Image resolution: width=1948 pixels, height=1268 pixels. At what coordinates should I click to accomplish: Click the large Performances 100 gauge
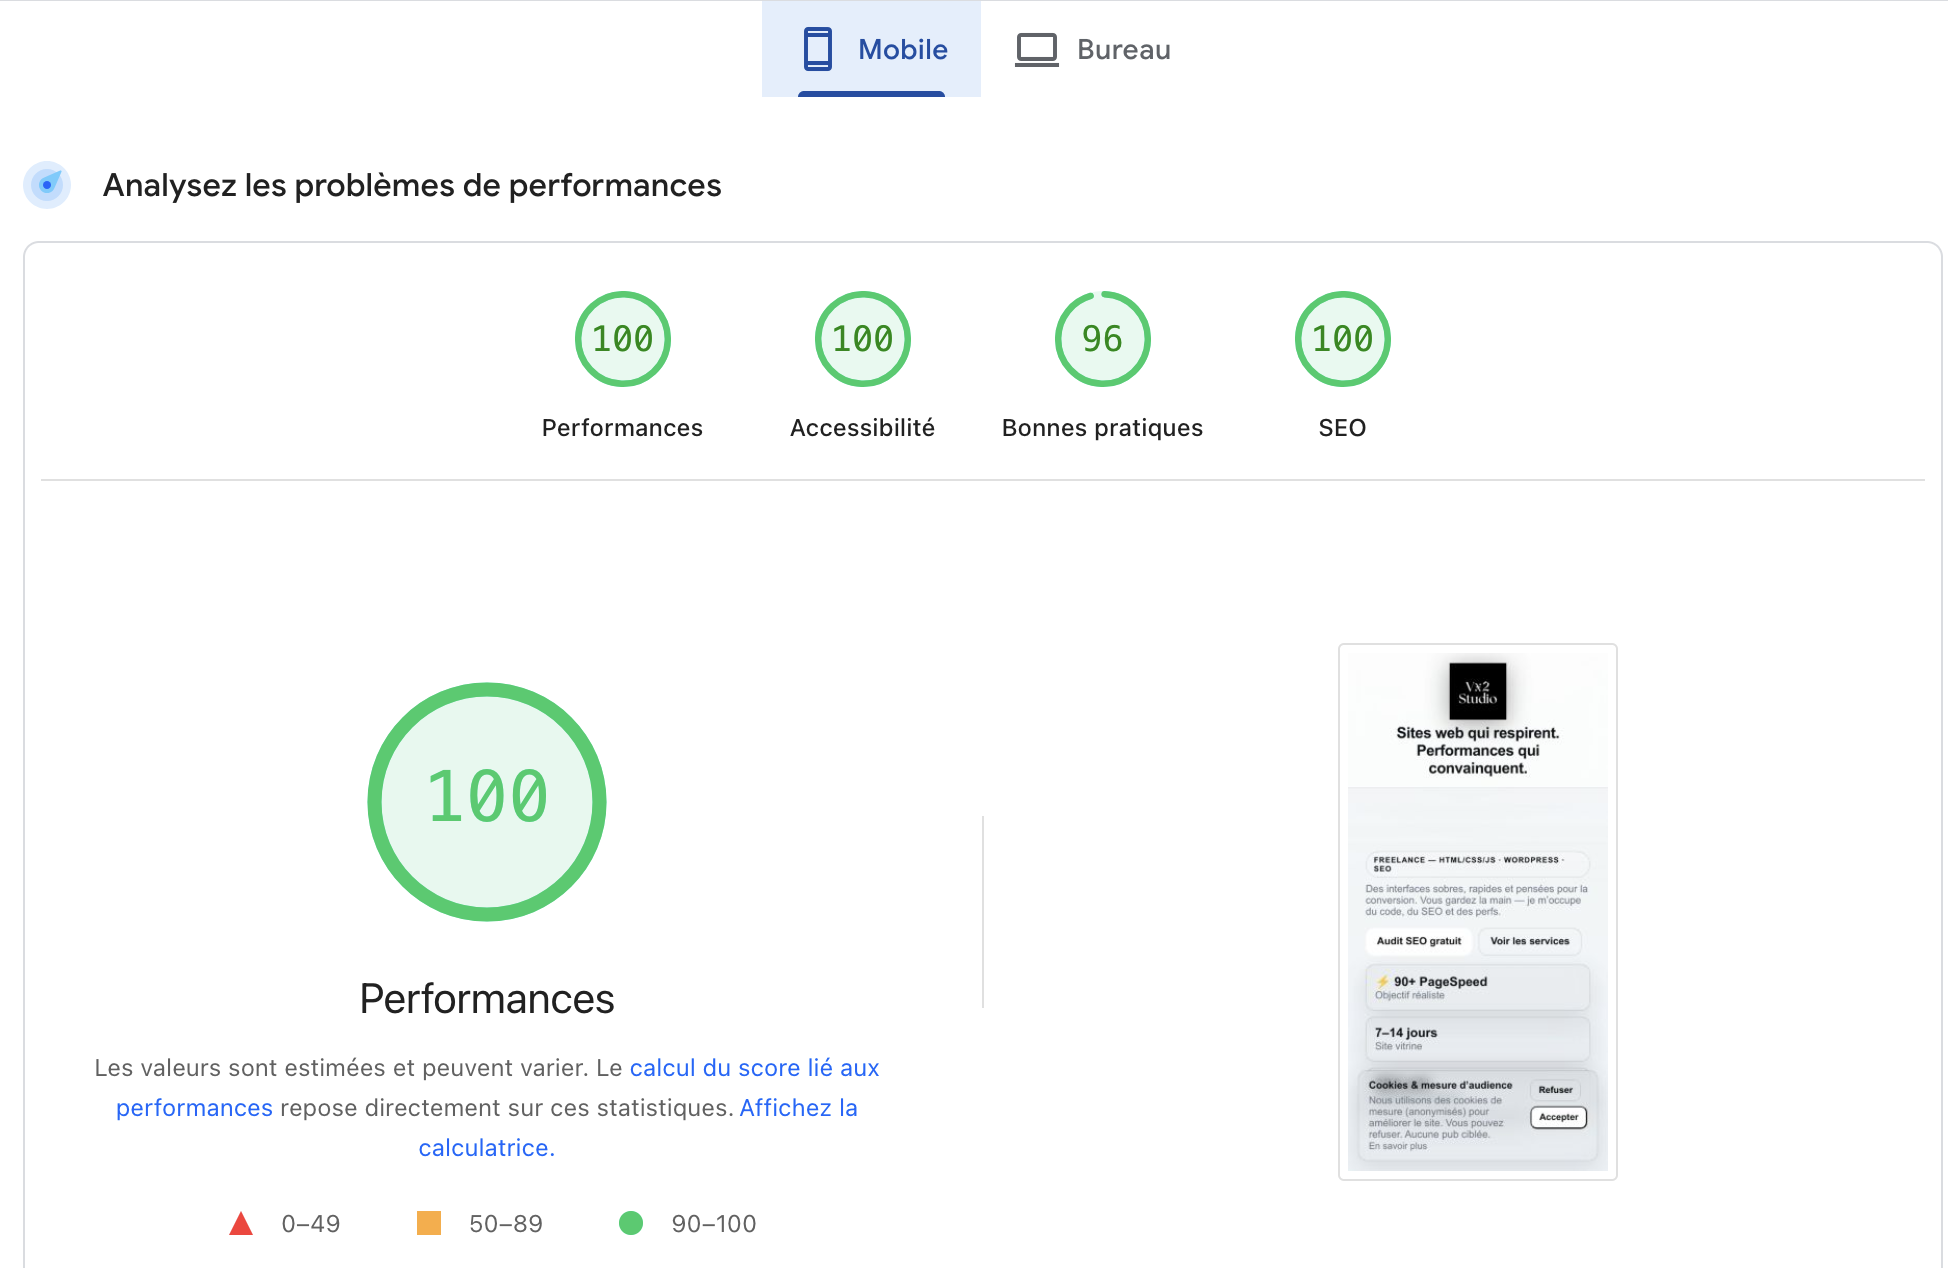487,801
